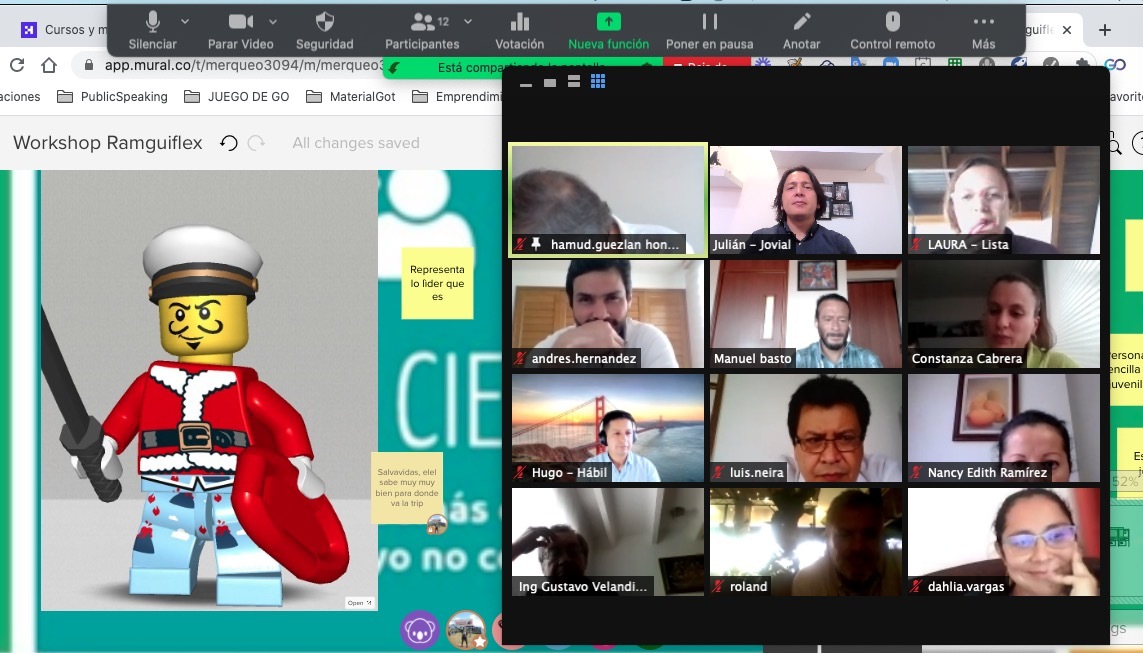Switch video panel to stacked strip view
The image size is (1143, 653).
click(x=574, y=82)
